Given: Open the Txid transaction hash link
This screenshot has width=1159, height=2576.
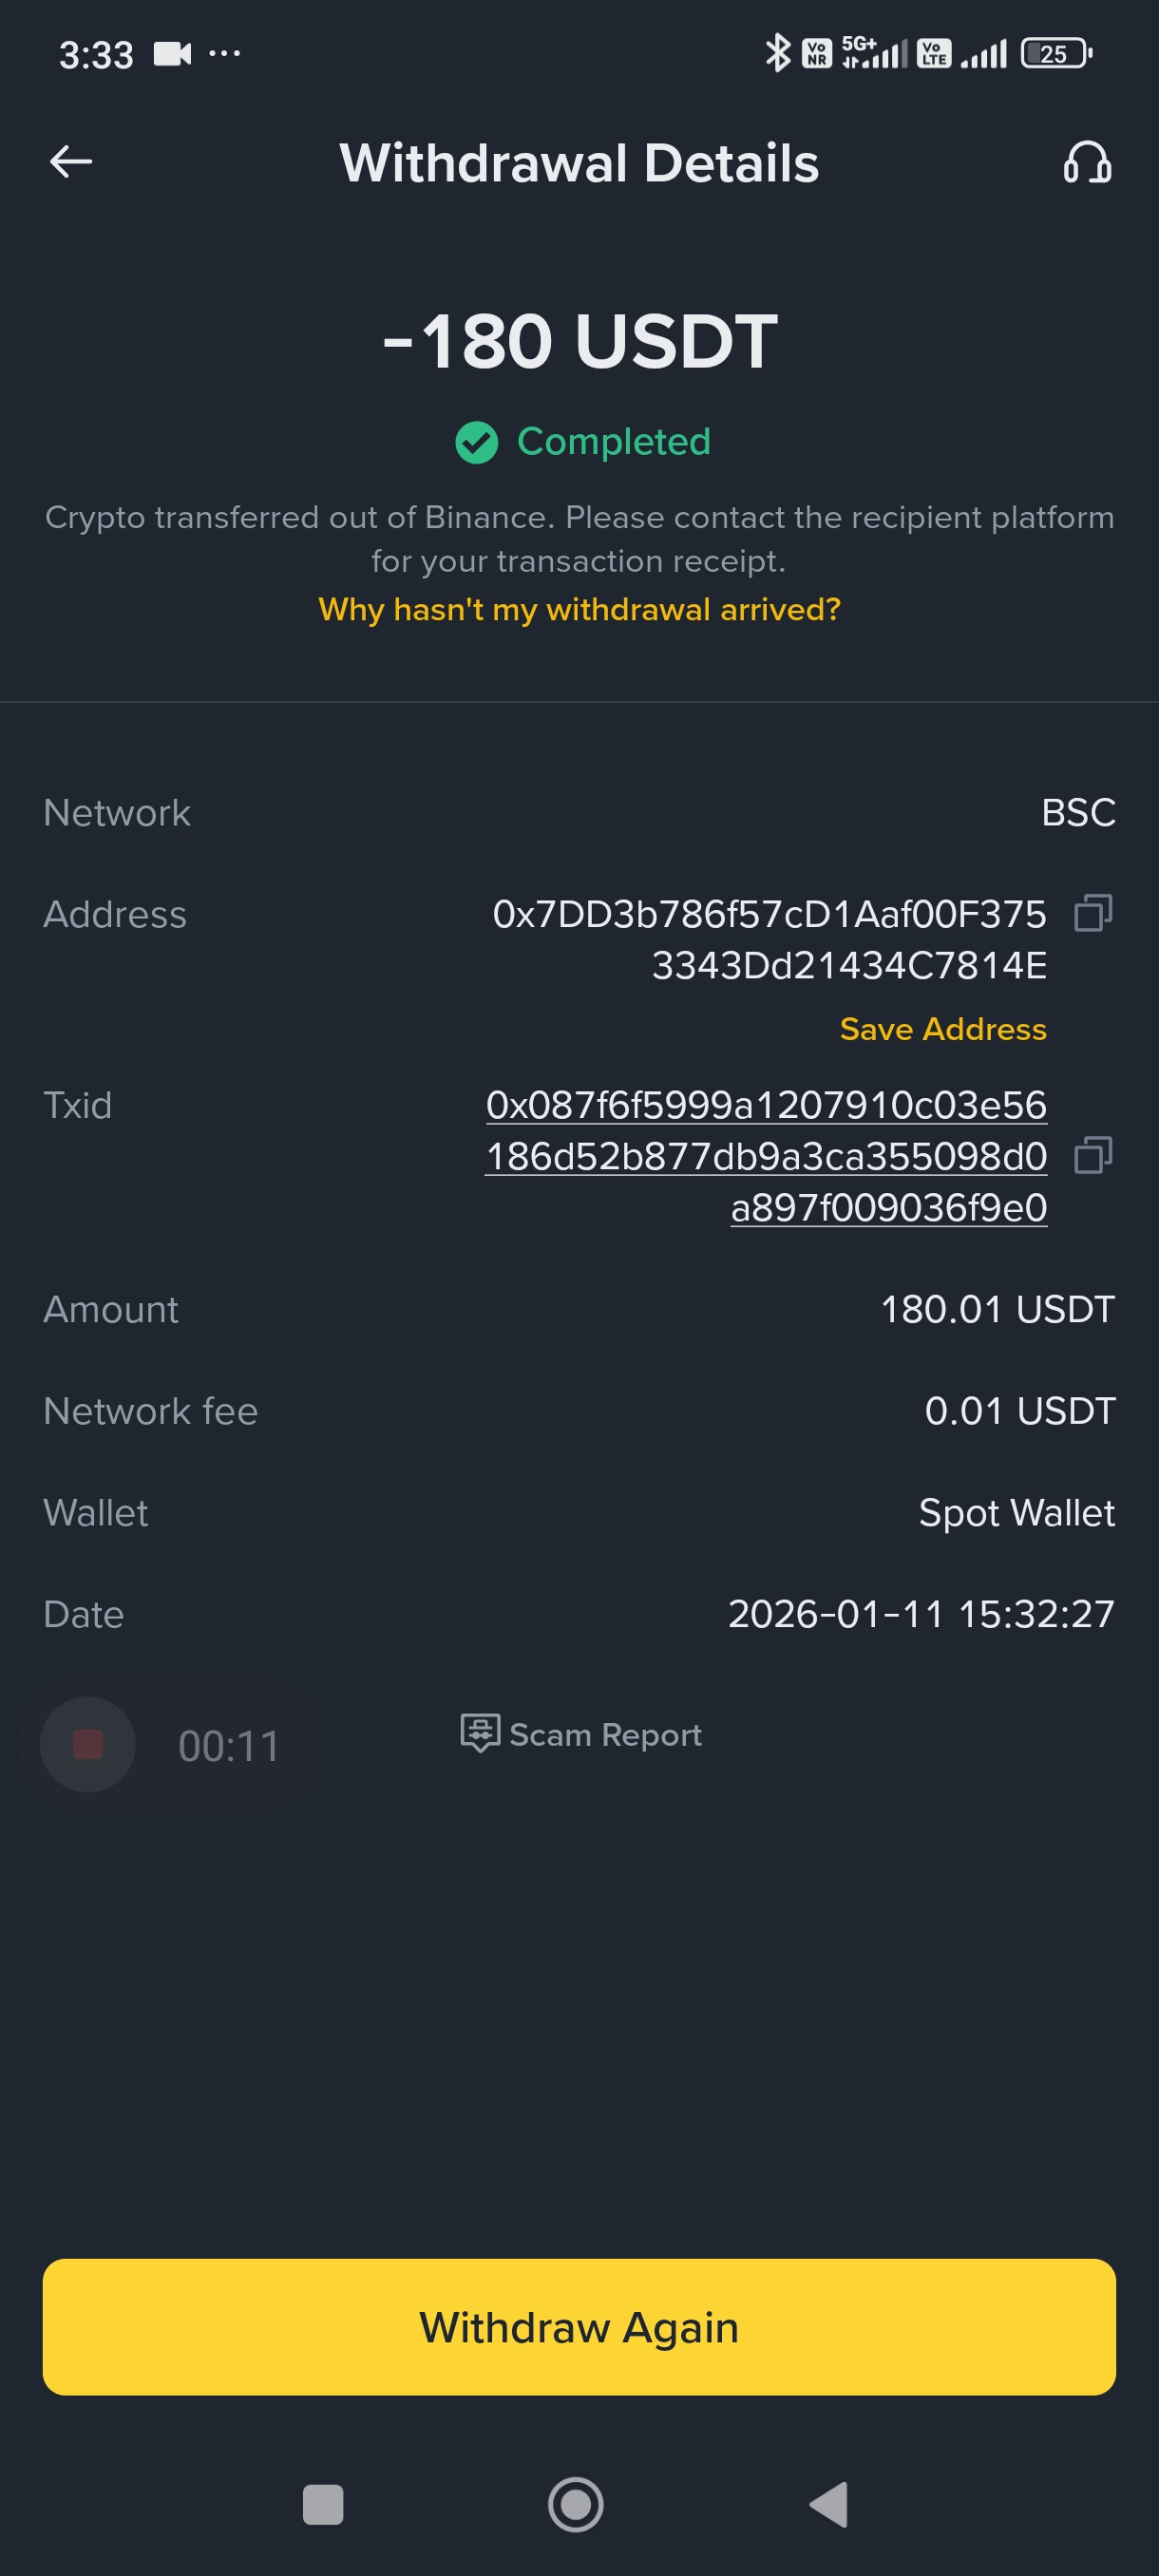Looking at the screenshot, I should click(766, 1156).
